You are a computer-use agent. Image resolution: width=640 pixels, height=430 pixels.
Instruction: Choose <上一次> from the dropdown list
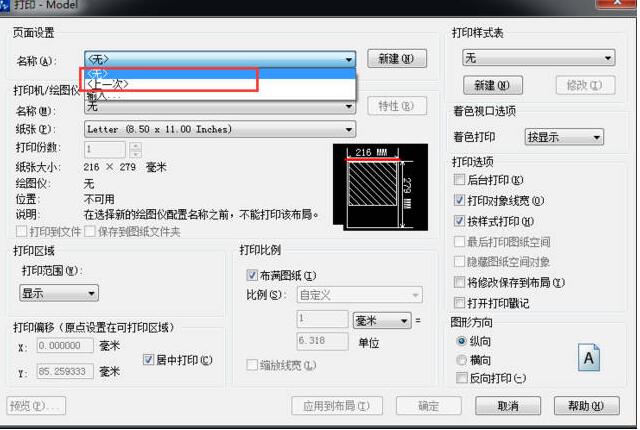220,84
